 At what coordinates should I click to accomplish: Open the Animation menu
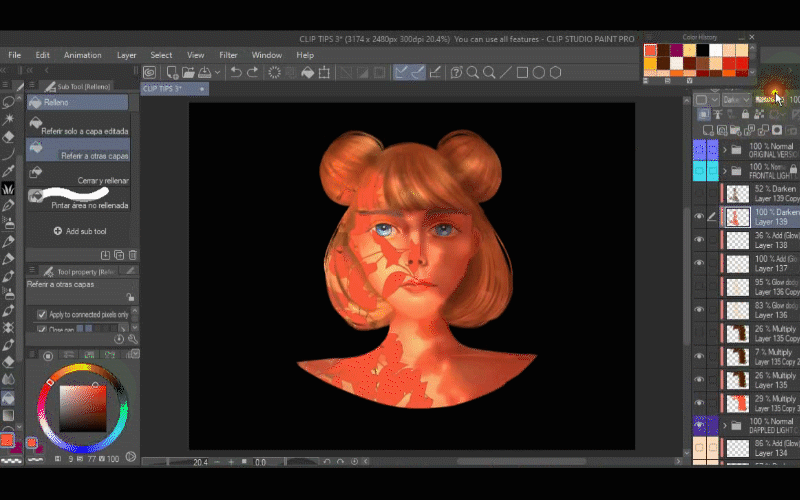pyautogui.click(x=83, y=55)
